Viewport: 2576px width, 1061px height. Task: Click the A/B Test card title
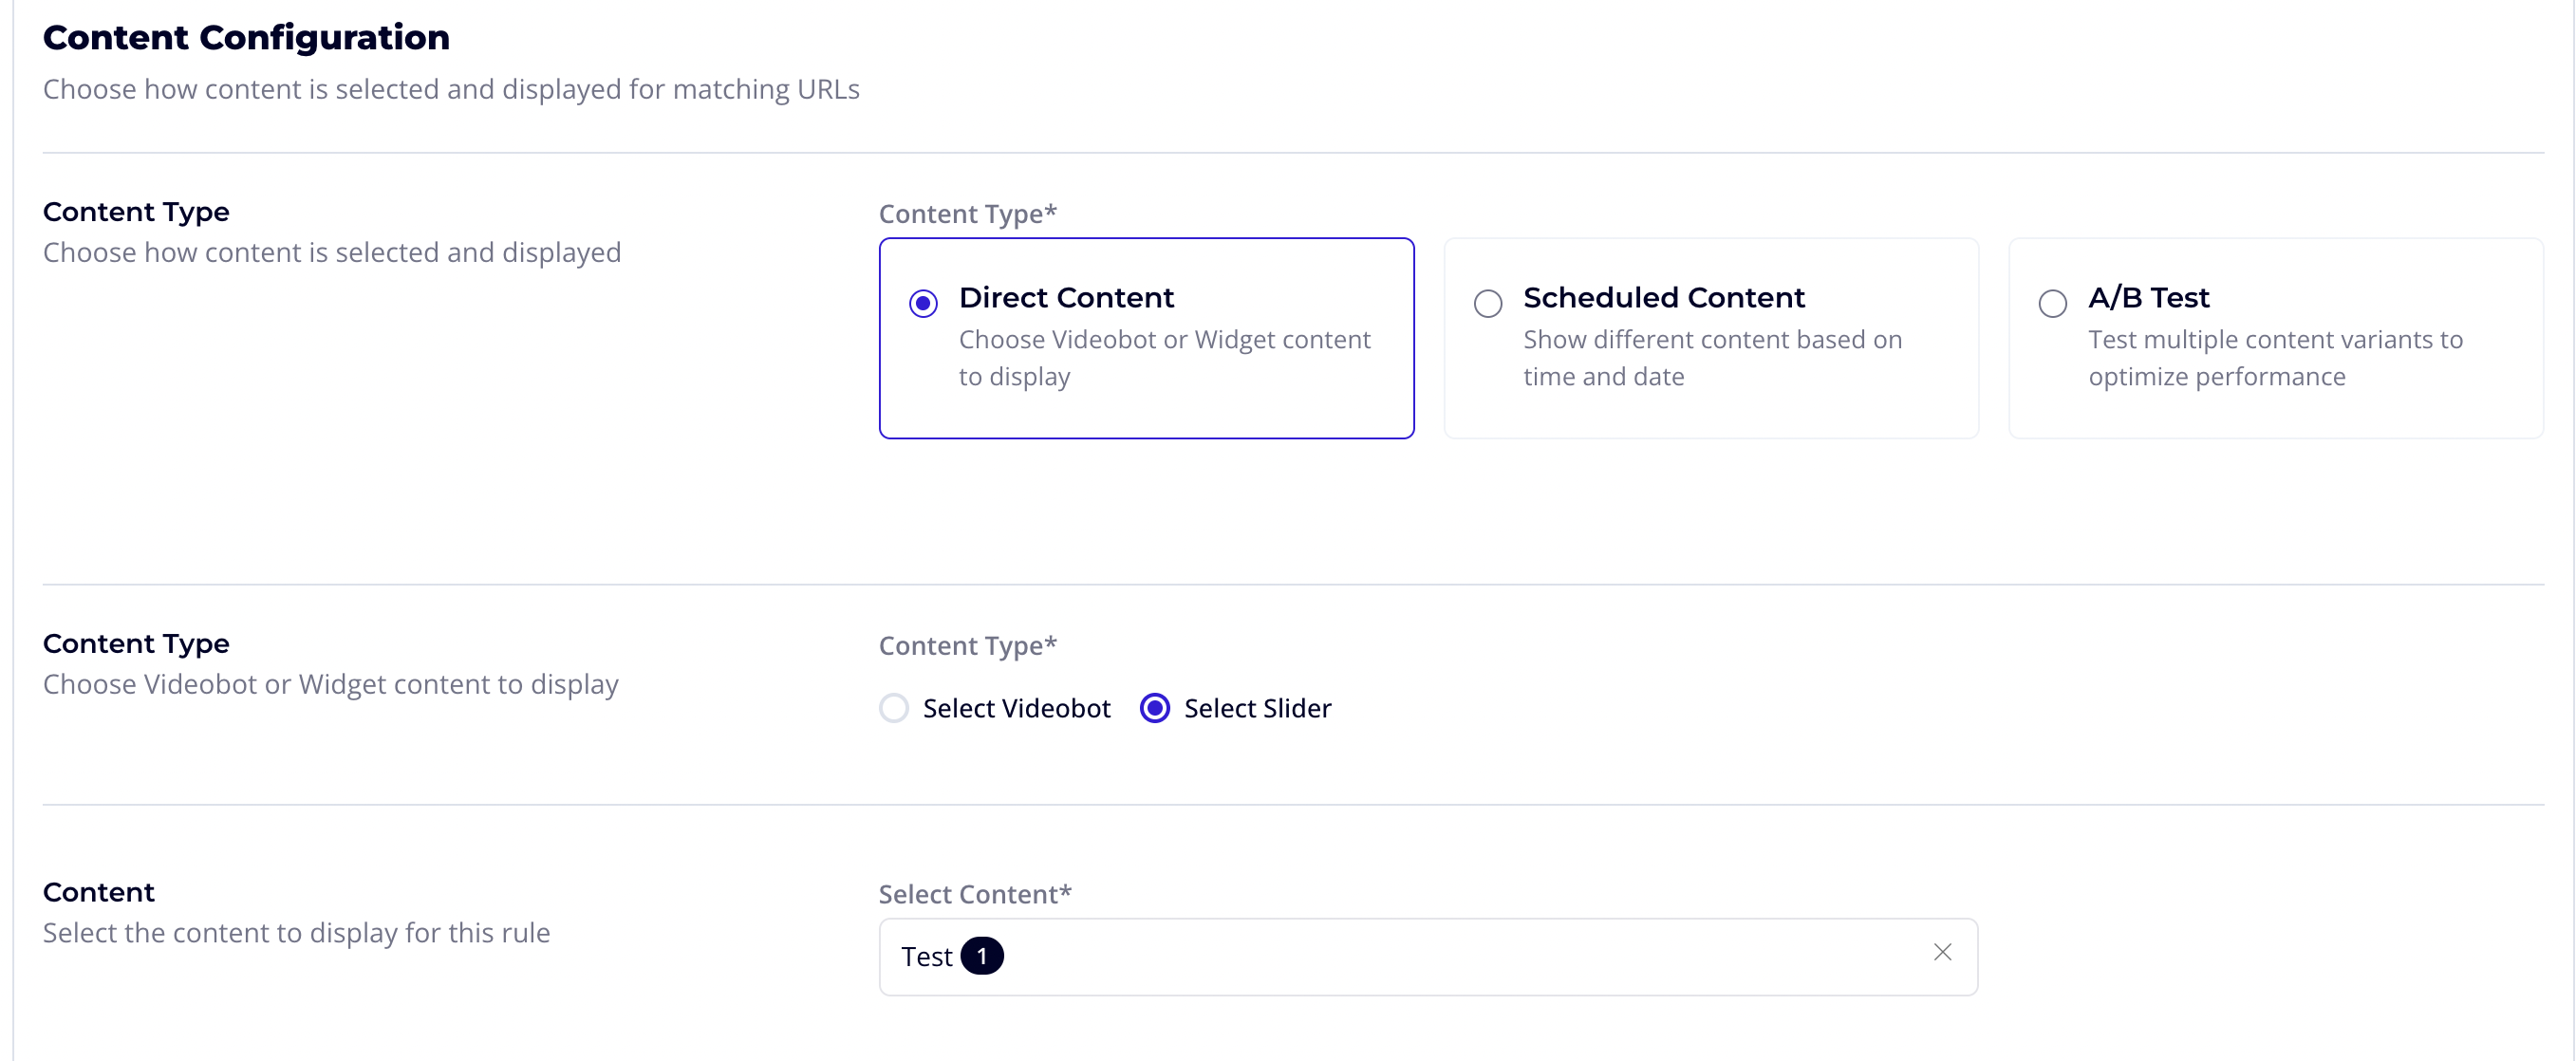coord(2148,297)
